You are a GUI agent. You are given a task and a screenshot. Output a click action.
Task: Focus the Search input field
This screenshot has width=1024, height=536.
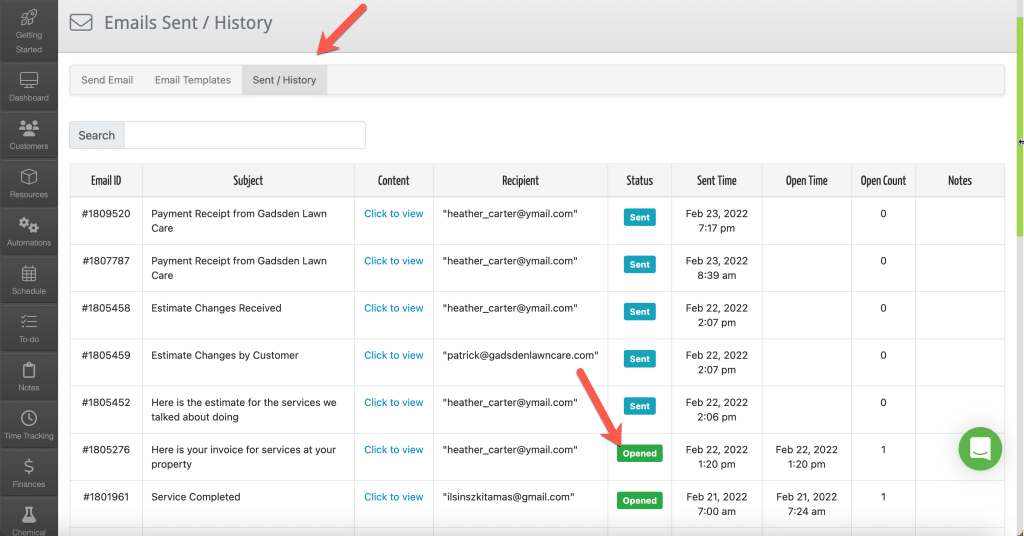[x=245, y=135]
